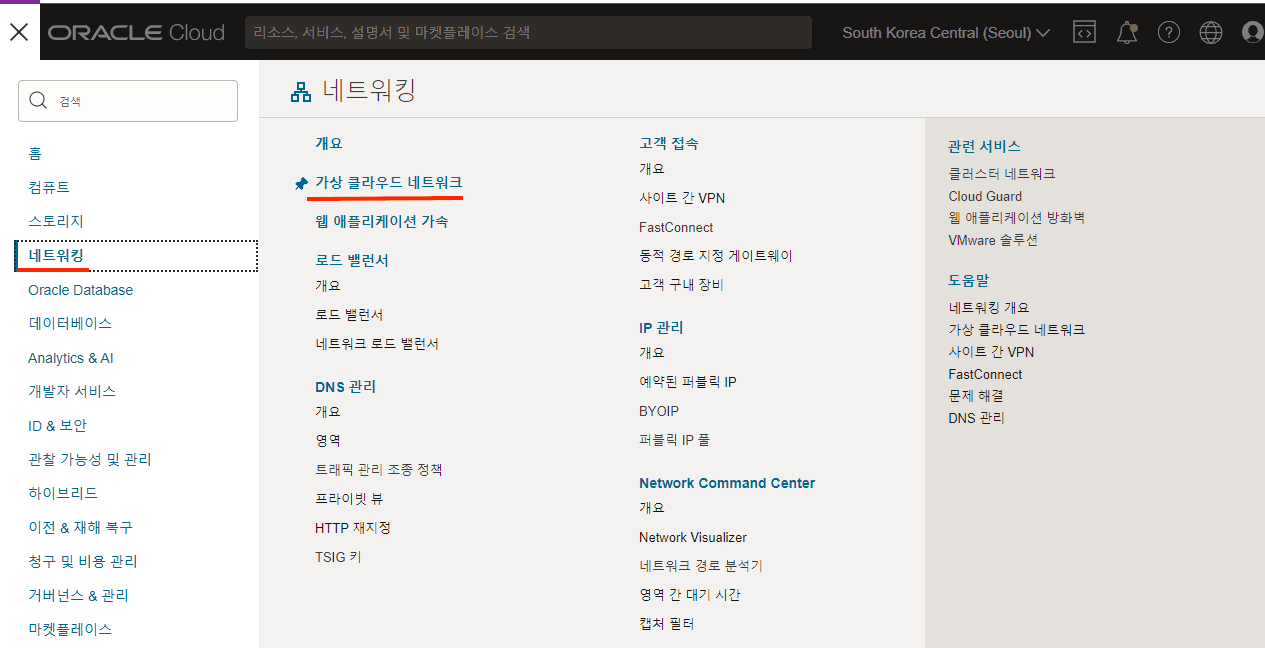The image size is (1265, 648).
Task: Go to FastConnect under 고객 접속
Action: point(676,227)
